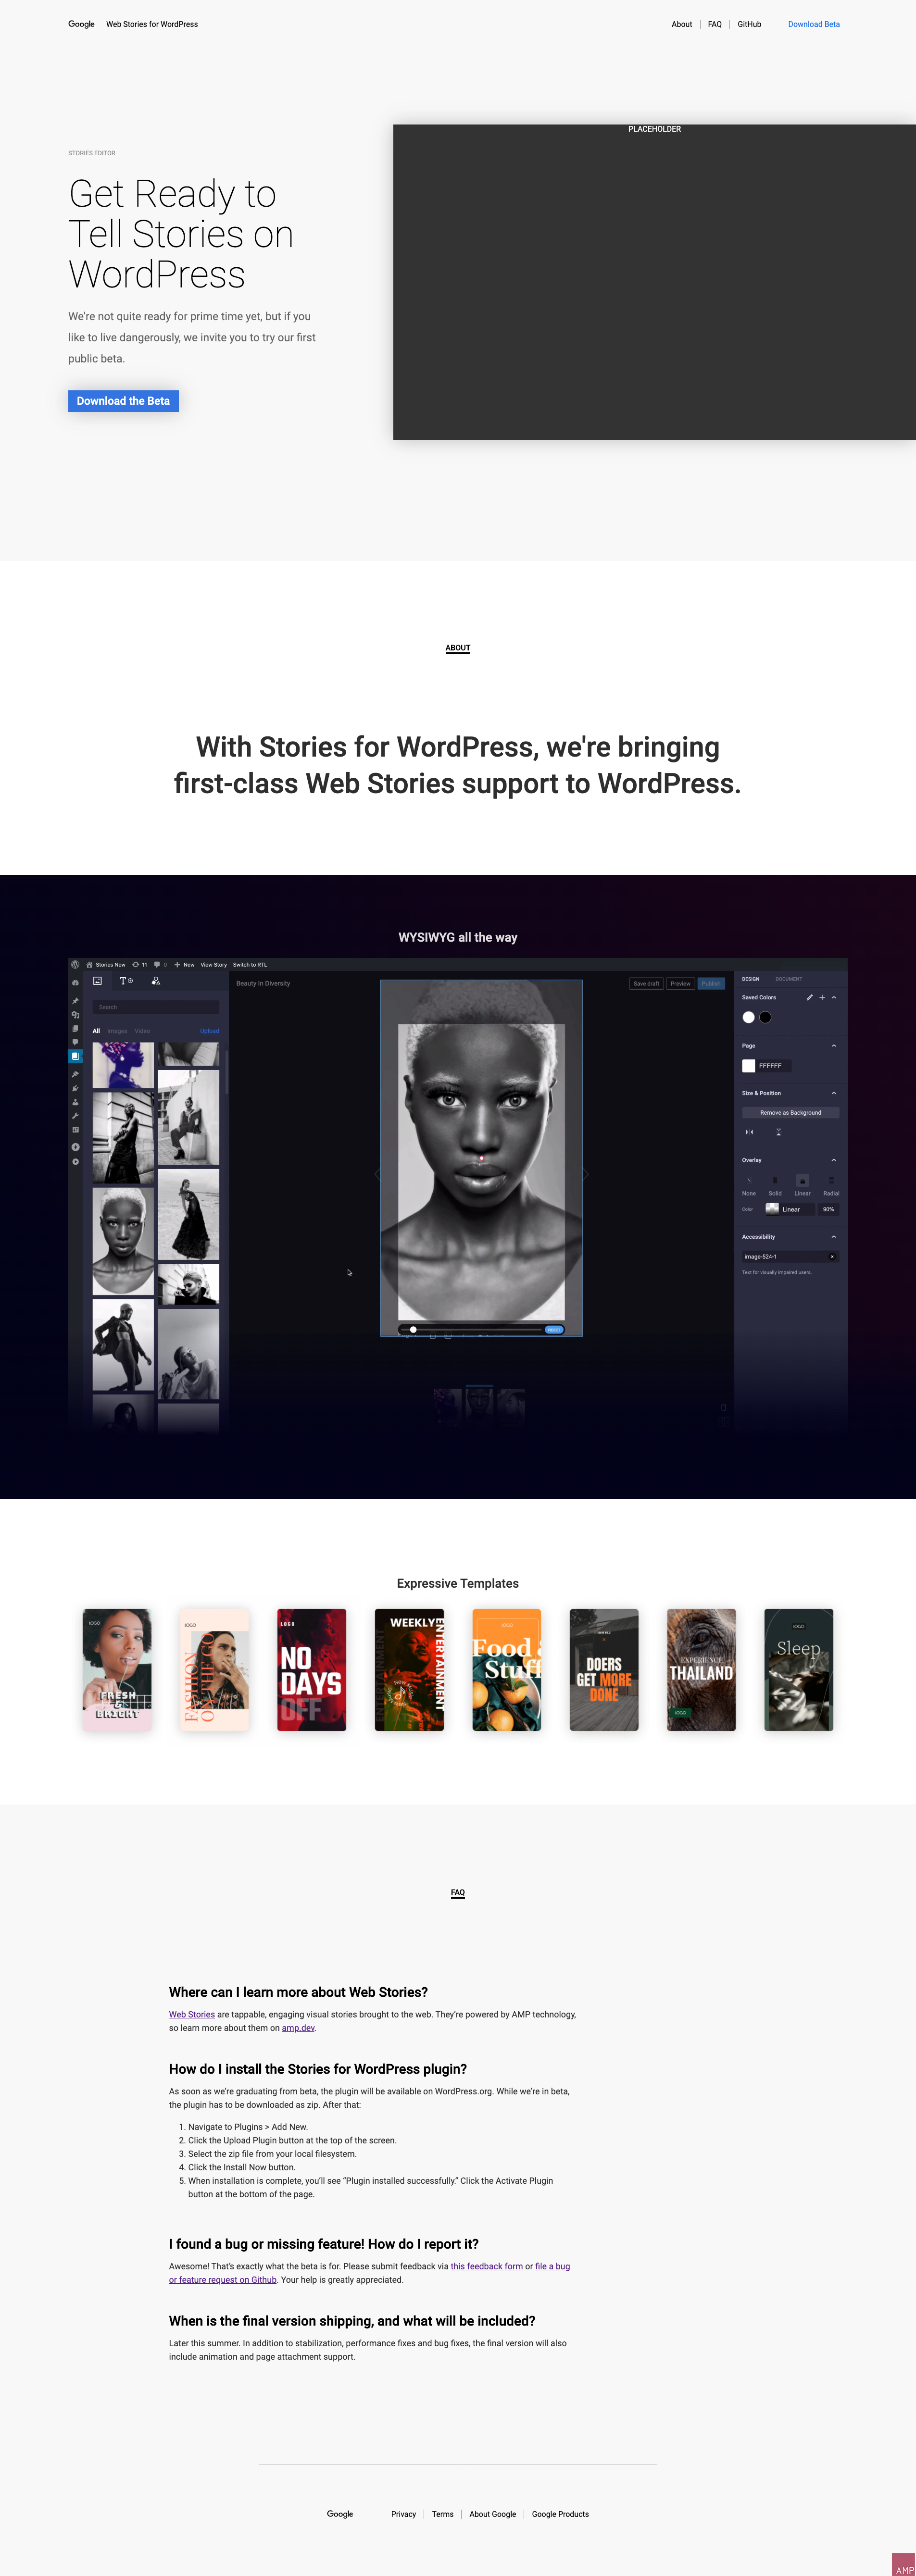This screenshot has width=916, height=2576.
Task: Collapse the Size & Position section
Action: point(834,1093)
